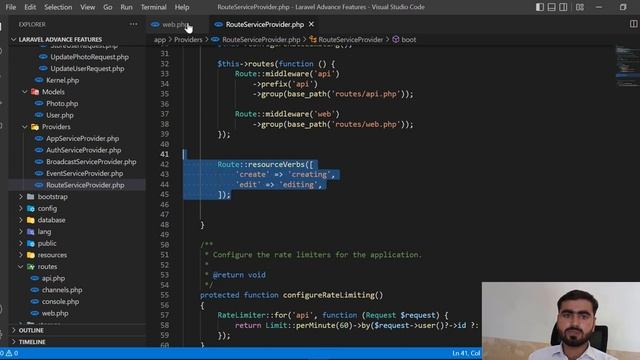Toggle secondary side bar layout icon
The width and height of the screenshot is (640, 360).
pyautogui.click(x=563, y=7)
